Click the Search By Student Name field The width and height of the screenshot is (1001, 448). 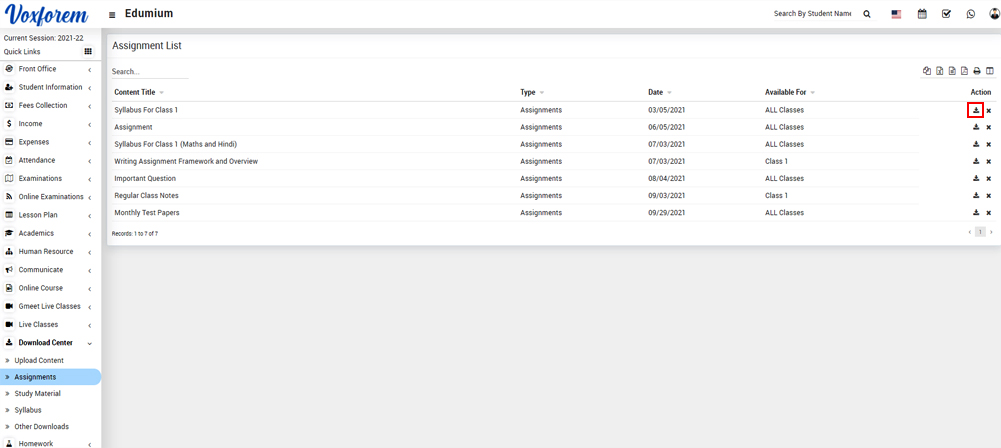click(x=812, y=14)
